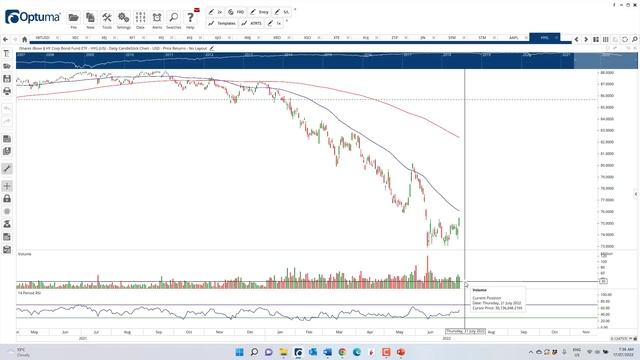Image resolution: width=640 pixels, height=360 pixels.
Task: Select the Entry pencil tool
Action: pyautogui.click(x=260, y=12)
